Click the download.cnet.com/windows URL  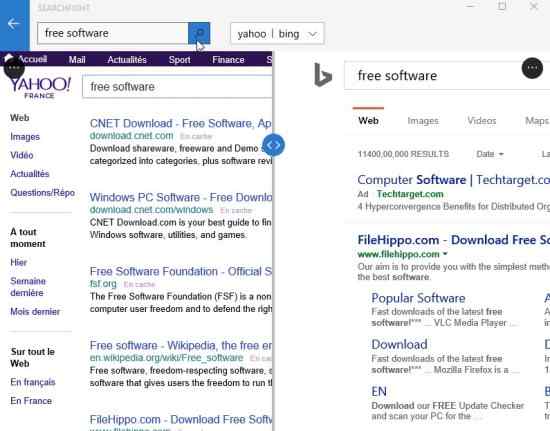(x=151, y=210)
